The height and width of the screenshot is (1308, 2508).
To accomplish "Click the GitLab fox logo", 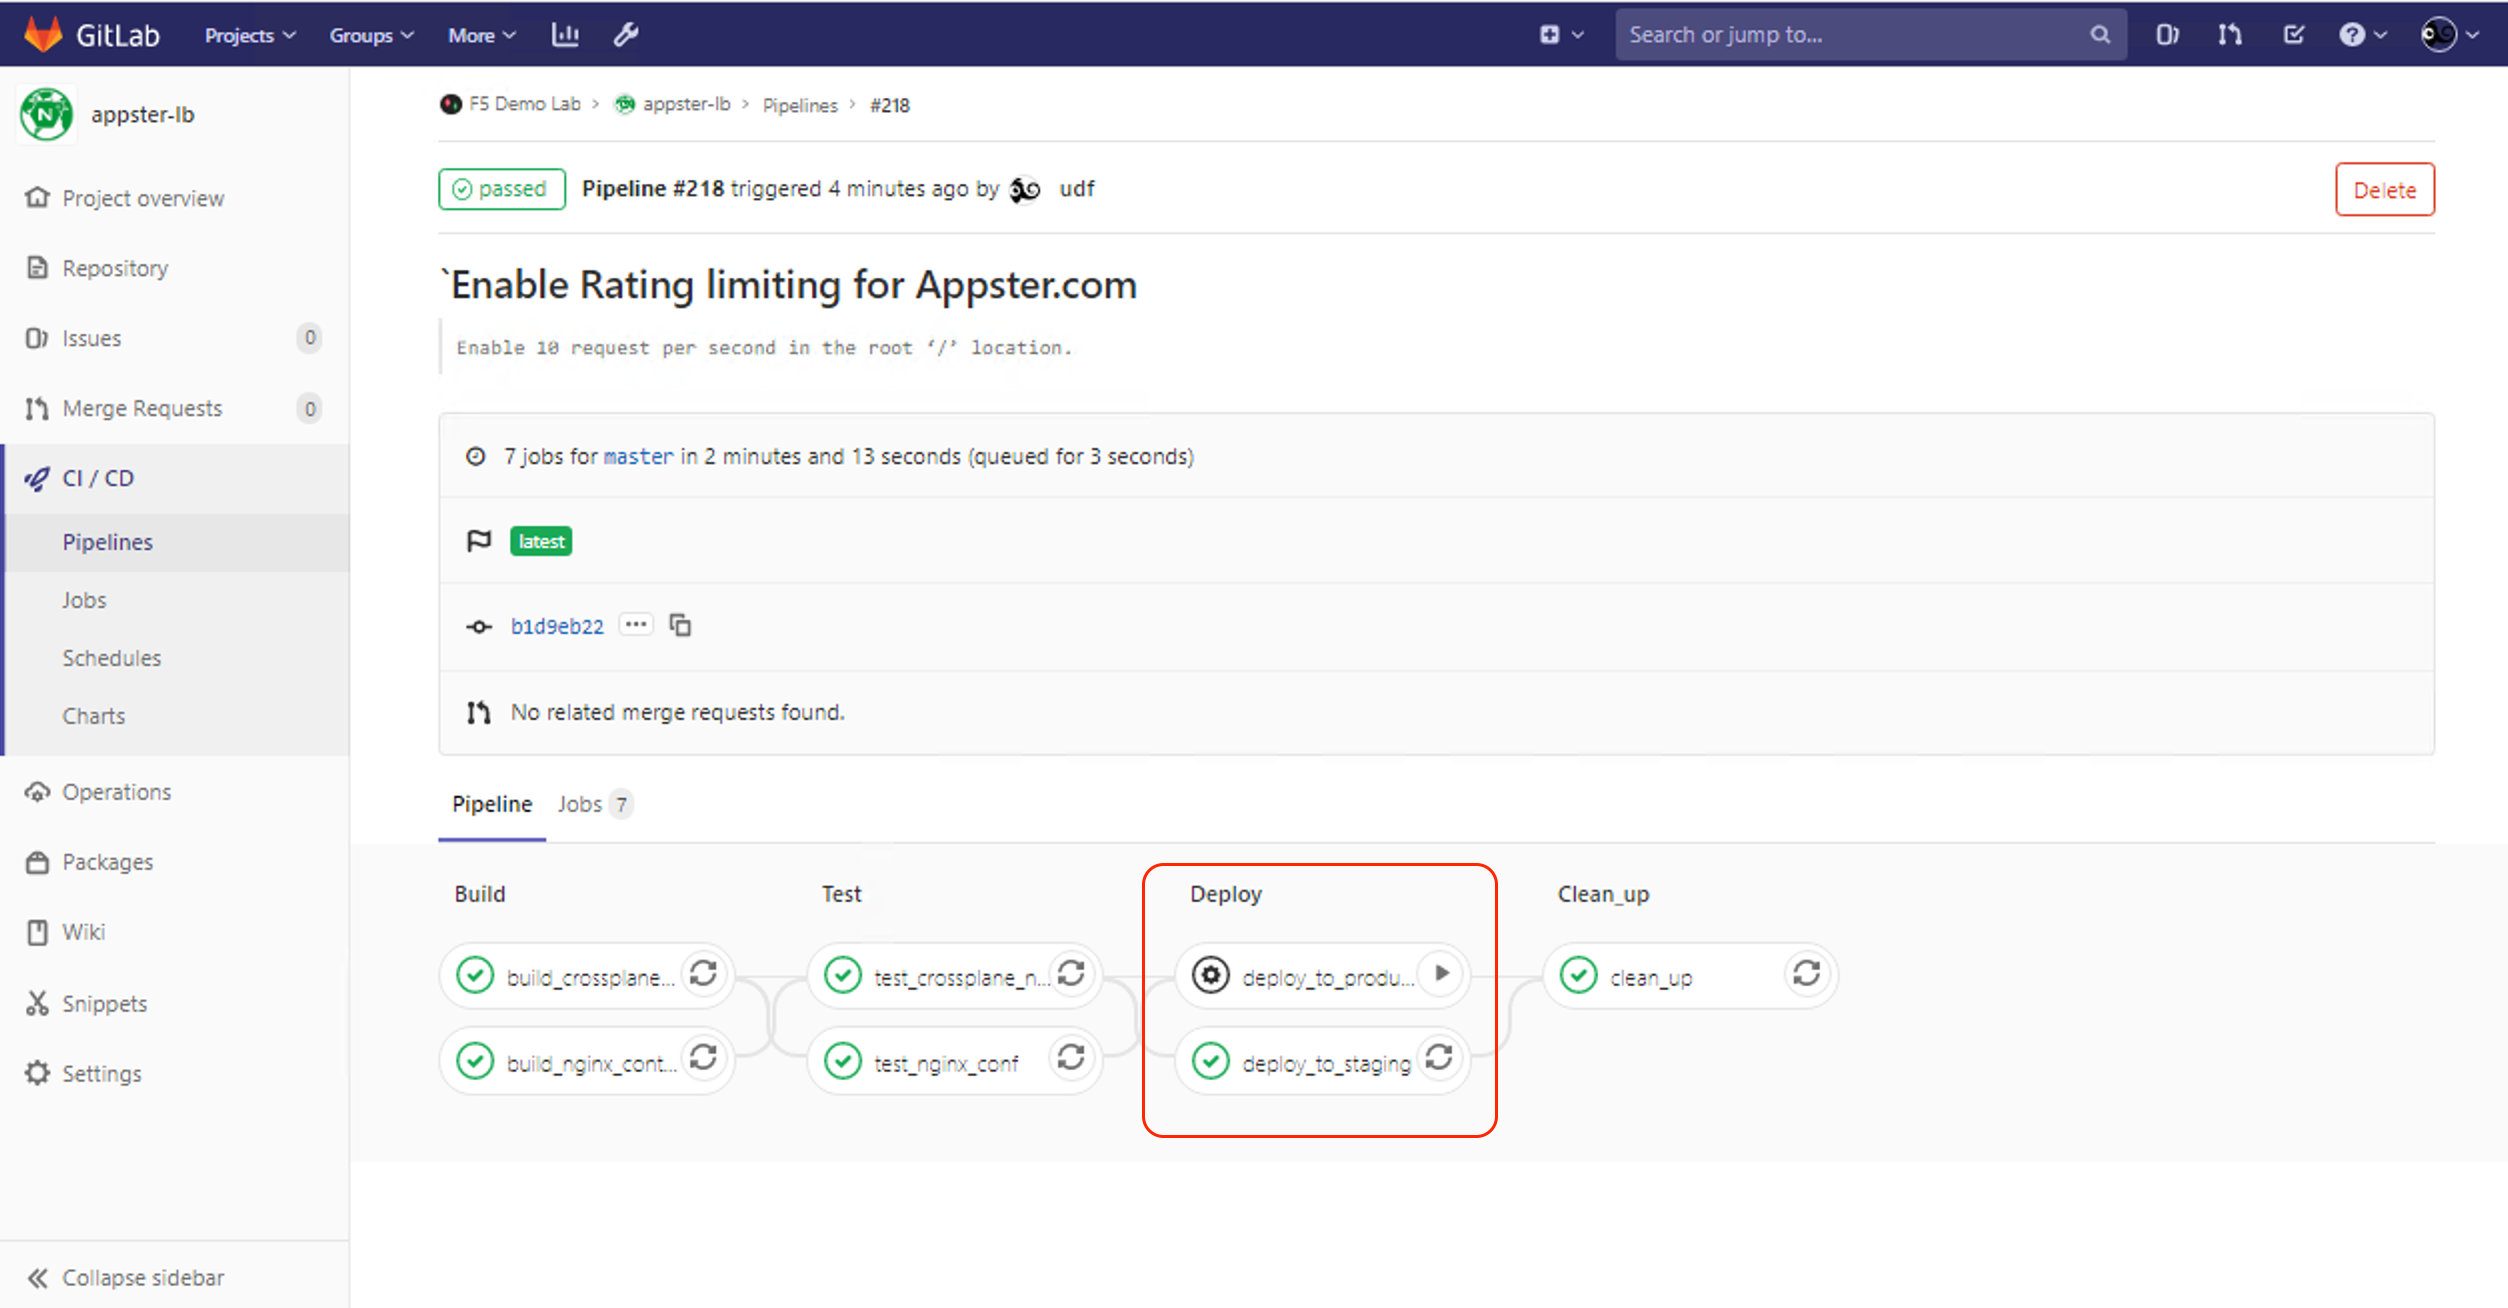I will click(x=43, y=34).
